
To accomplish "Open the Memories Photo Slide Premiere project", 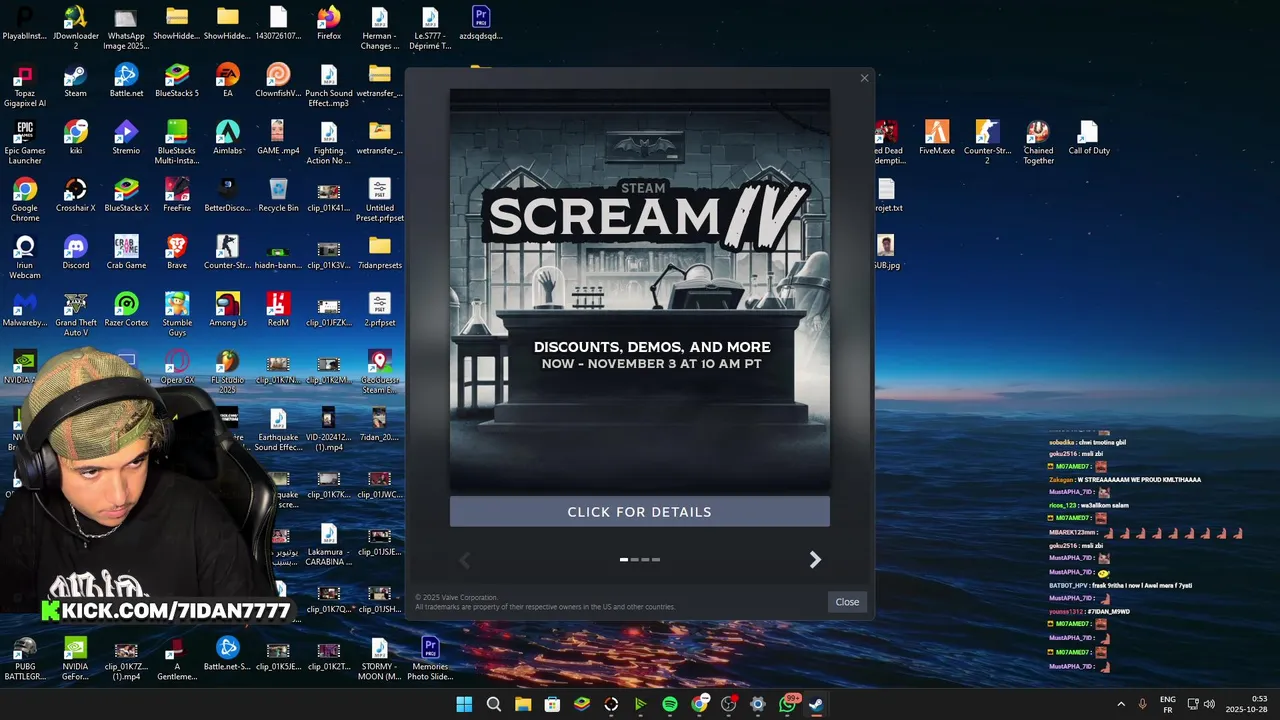I will 430,659.
